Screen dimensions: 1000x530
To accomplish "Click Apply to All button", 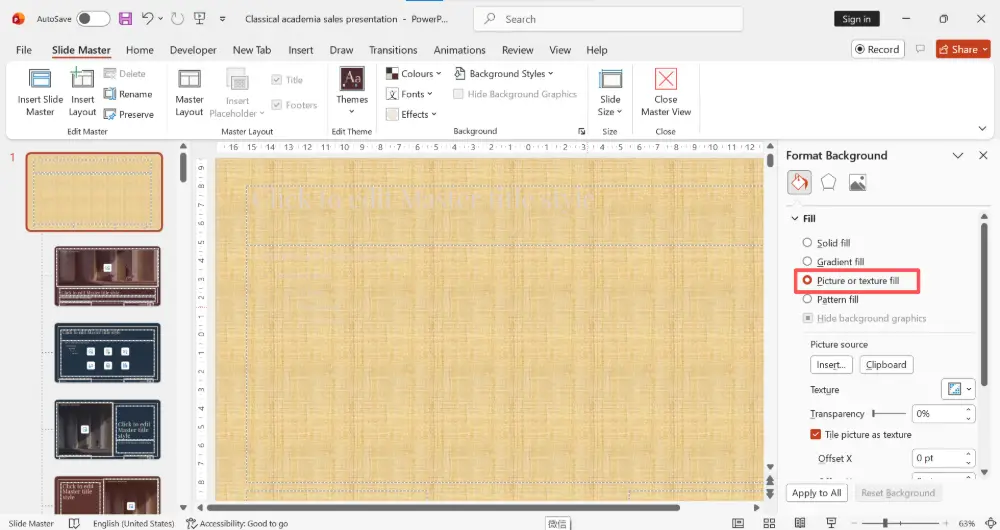I will (816, 493).
